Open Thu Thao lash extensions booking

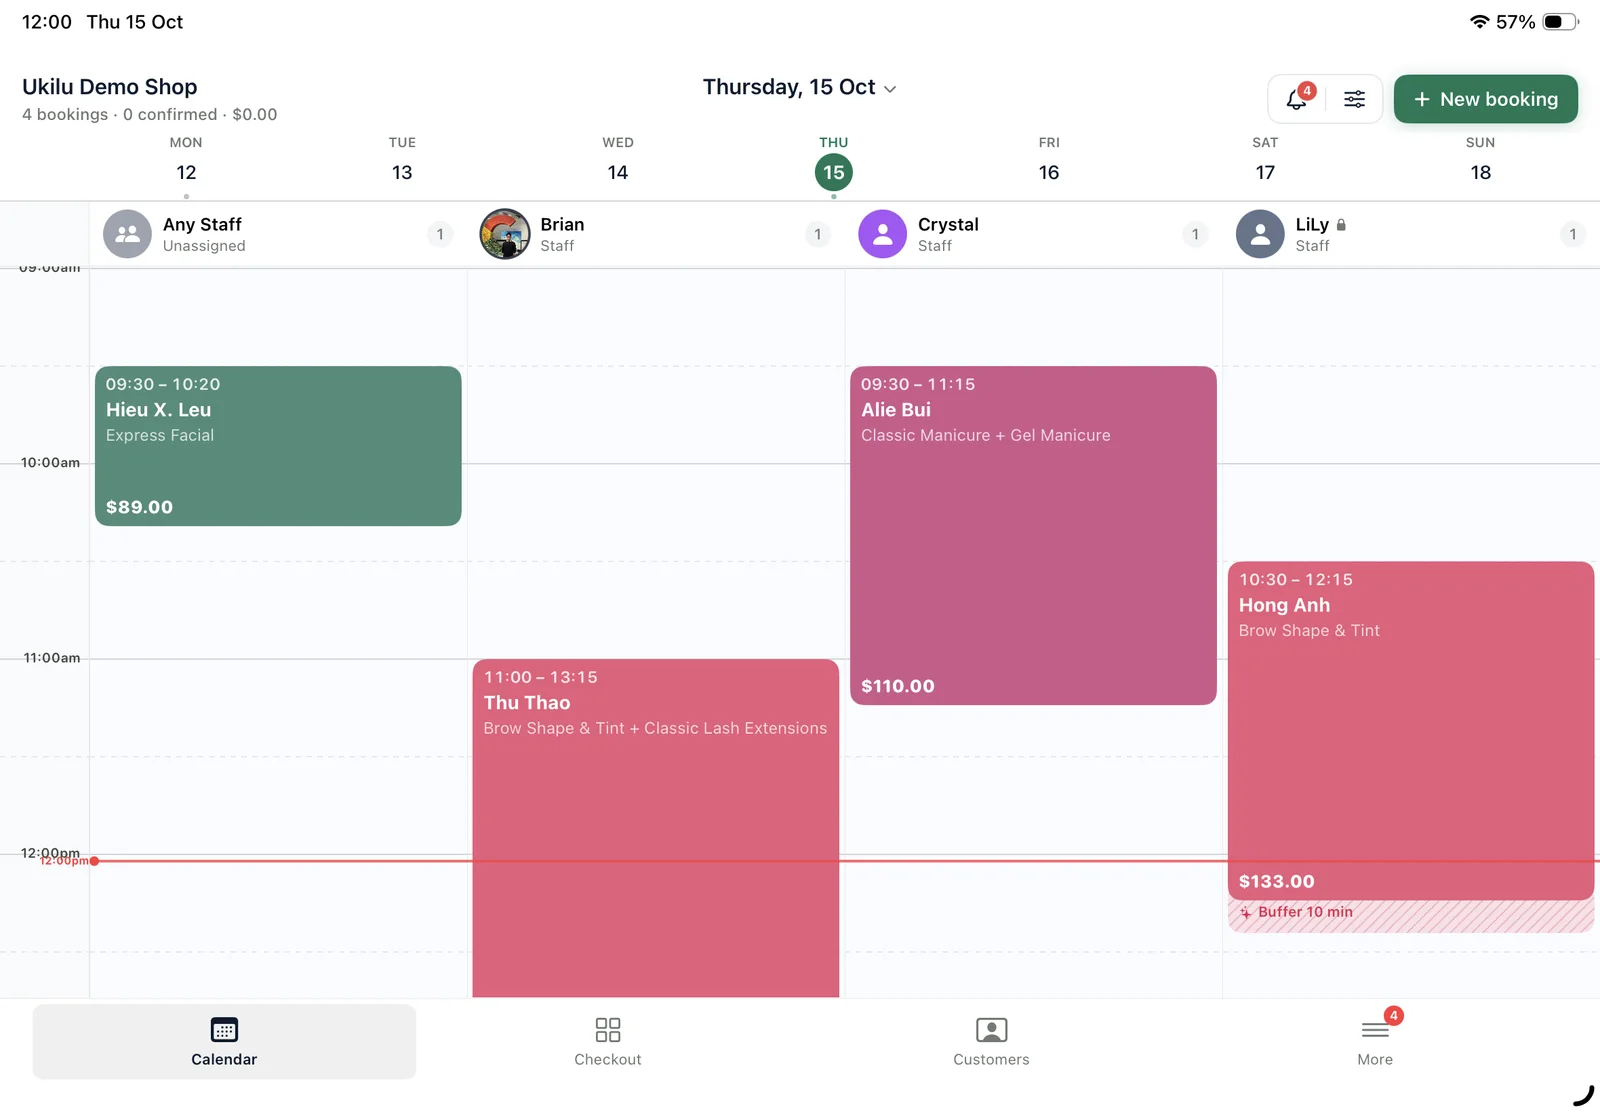pyautogui.click(x=656, y=828)
